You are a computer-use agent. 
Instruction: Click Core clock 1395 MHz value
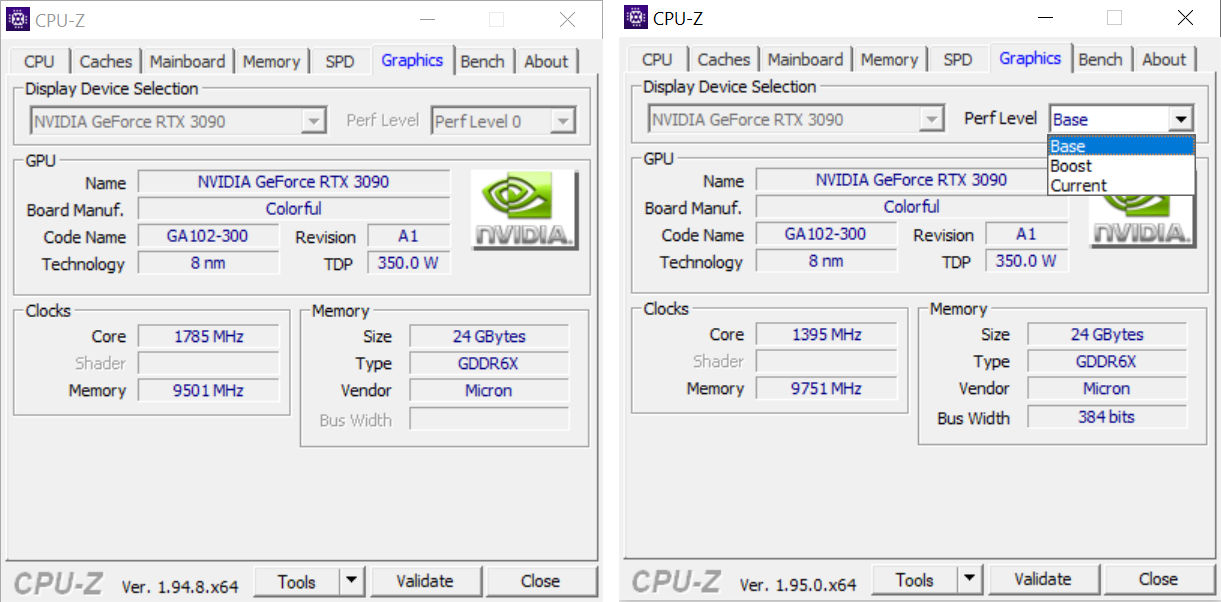pyautogui.click(x=826, y=334)
